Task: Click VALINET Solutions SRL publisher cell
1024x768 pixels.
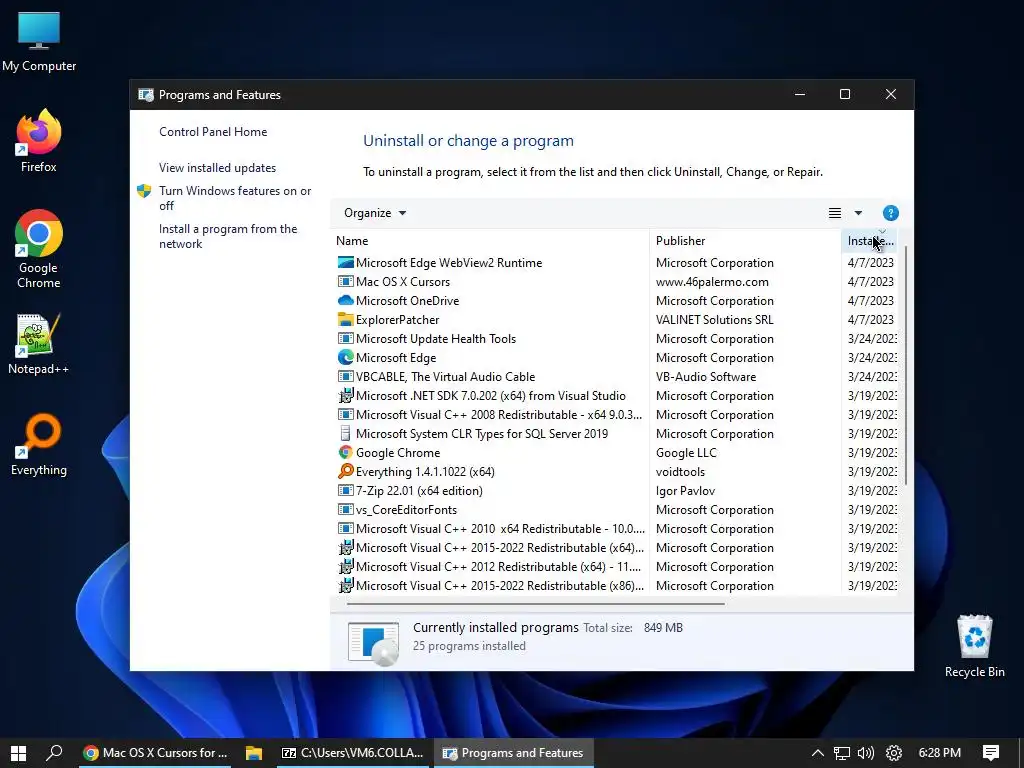Action: 714,319
